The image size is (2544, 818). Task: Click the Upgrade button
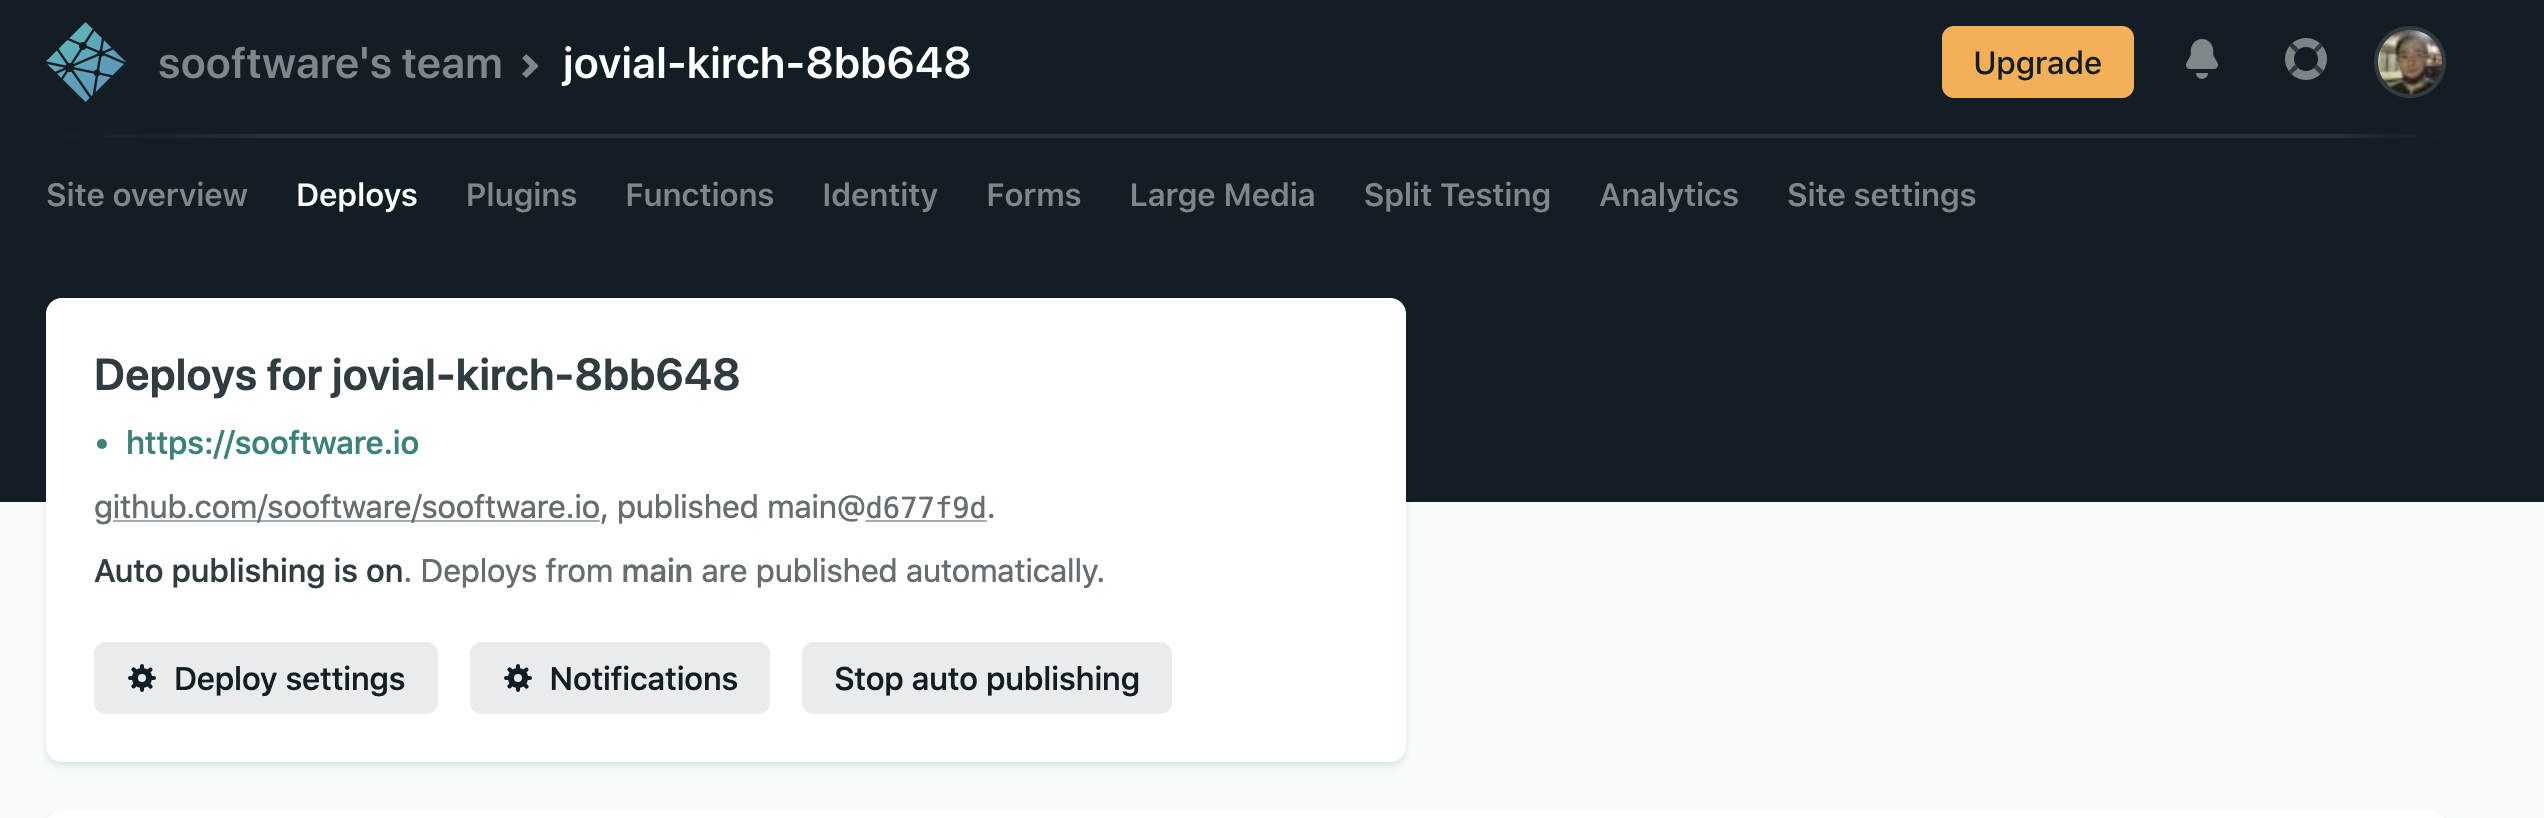pyautogui.click(x=2038, y=62)
